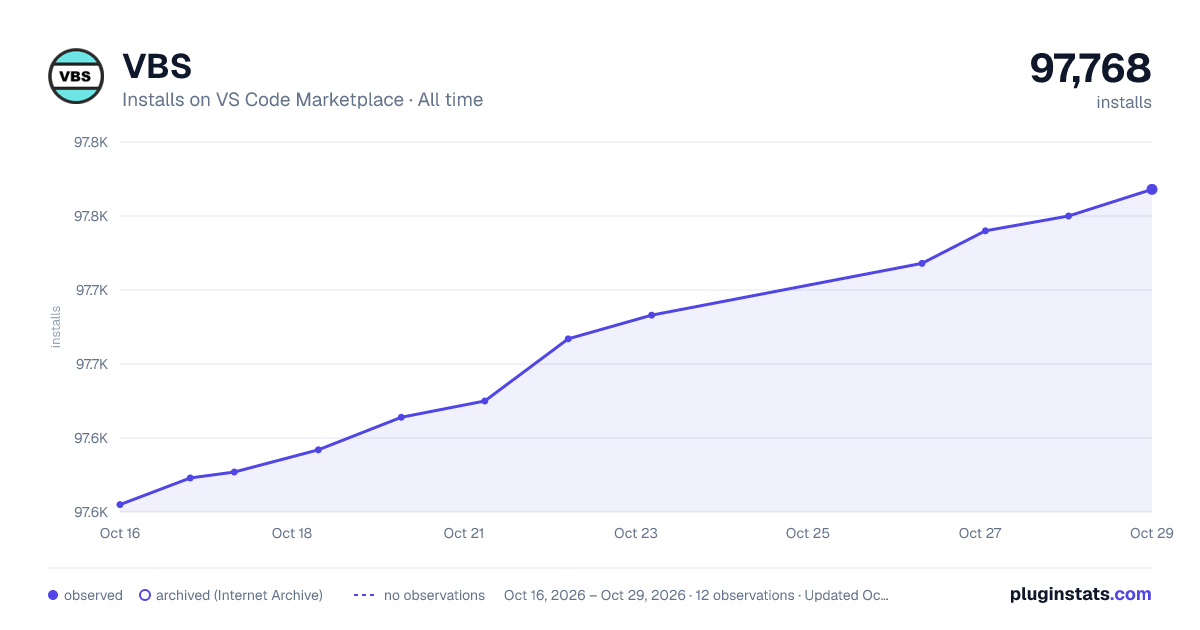This screenshot has height=630, width=1200.
Task: Click the Oct 27 x-axis label
Action: (x=980, y=533)
